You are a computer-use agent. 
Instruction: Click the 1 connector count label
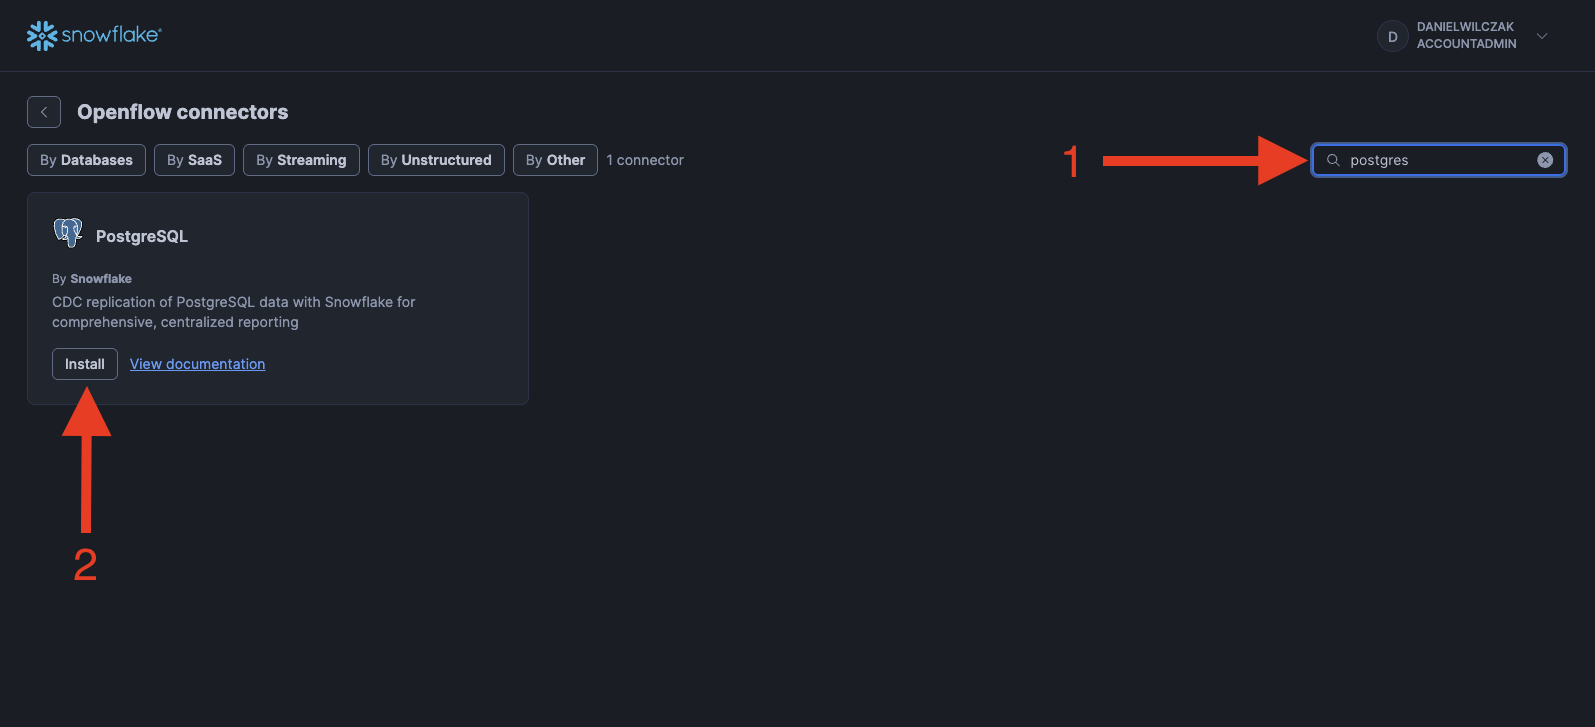pyautogui.click(x=645, y=160)
